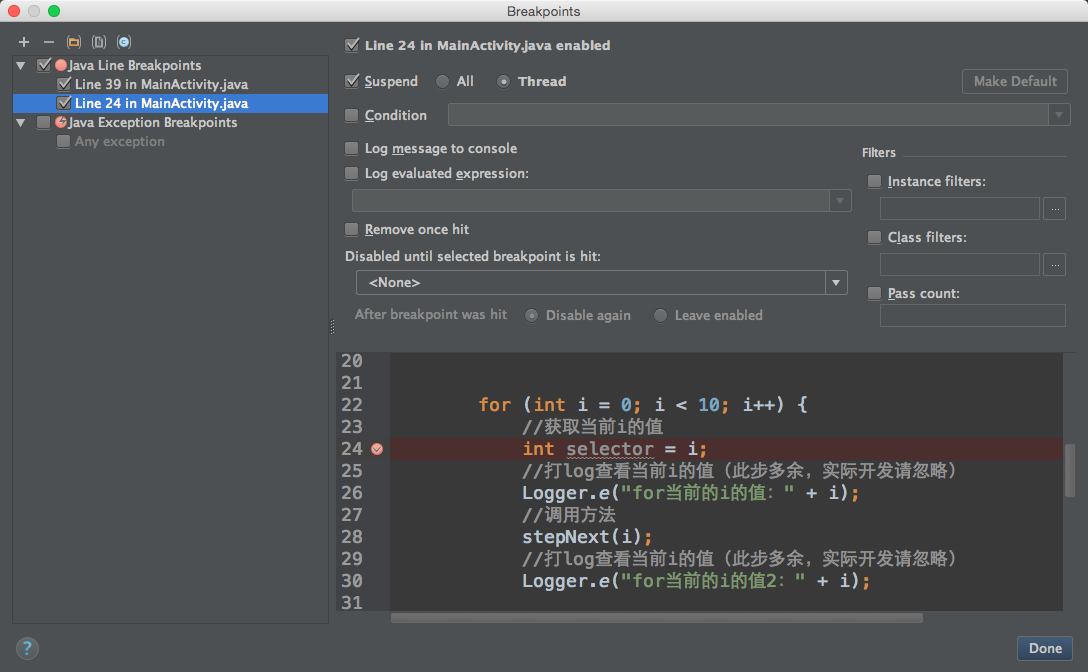Click line number 30 in the gutter
The height and width of the screenshot is (672, 1088).
[x=352, y=581]
